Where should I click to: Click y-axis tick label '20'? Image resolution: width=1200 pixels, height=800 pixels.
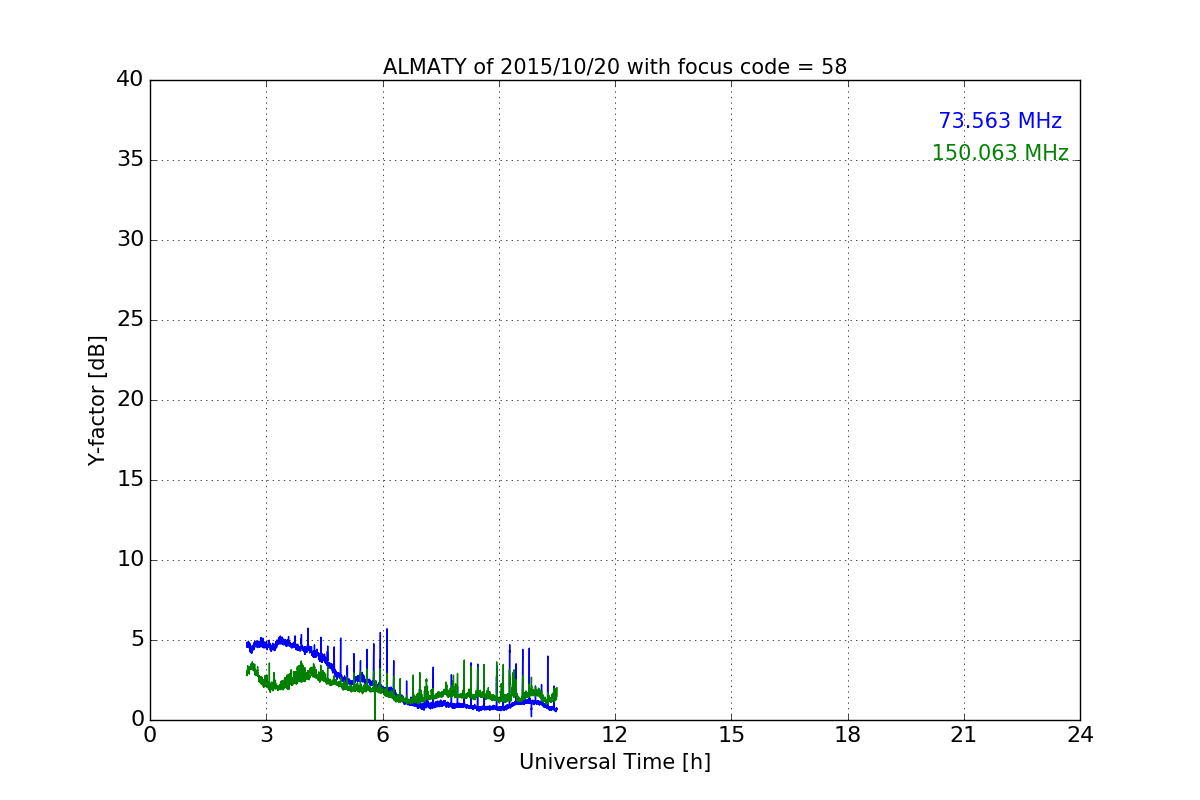pyautogui.click(x=130, y=400)
